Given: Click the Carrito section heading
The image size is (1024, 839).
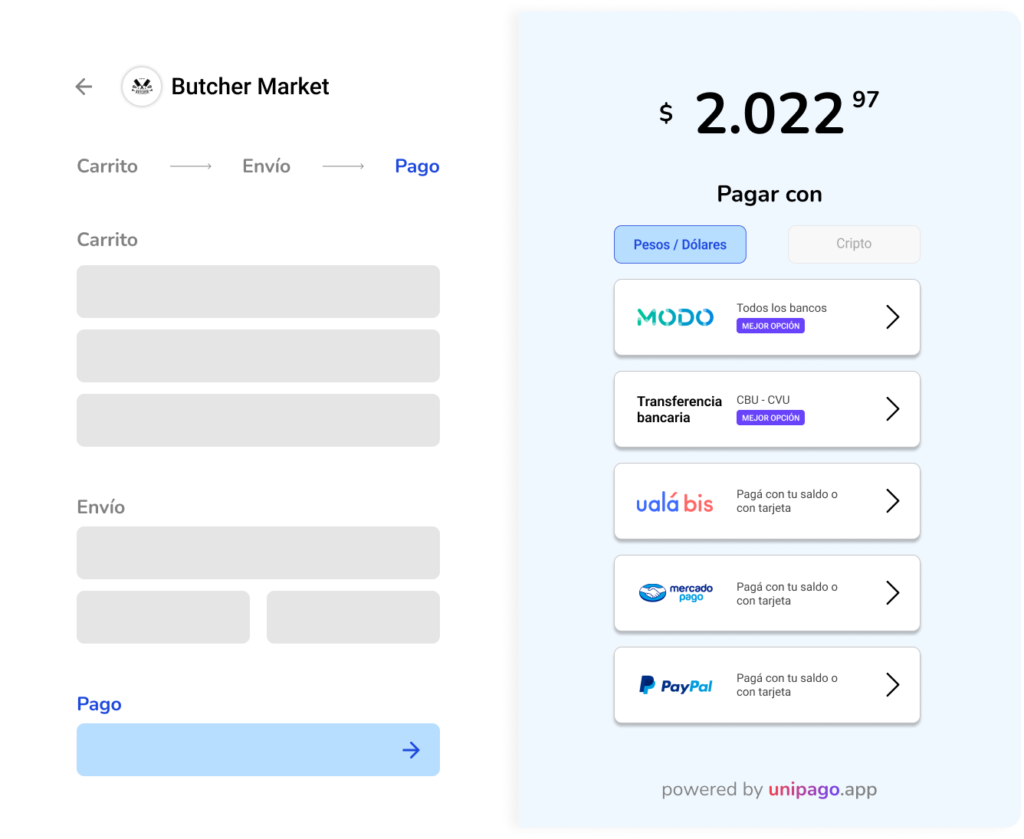Looking at the screenshot, I should 107,240.
